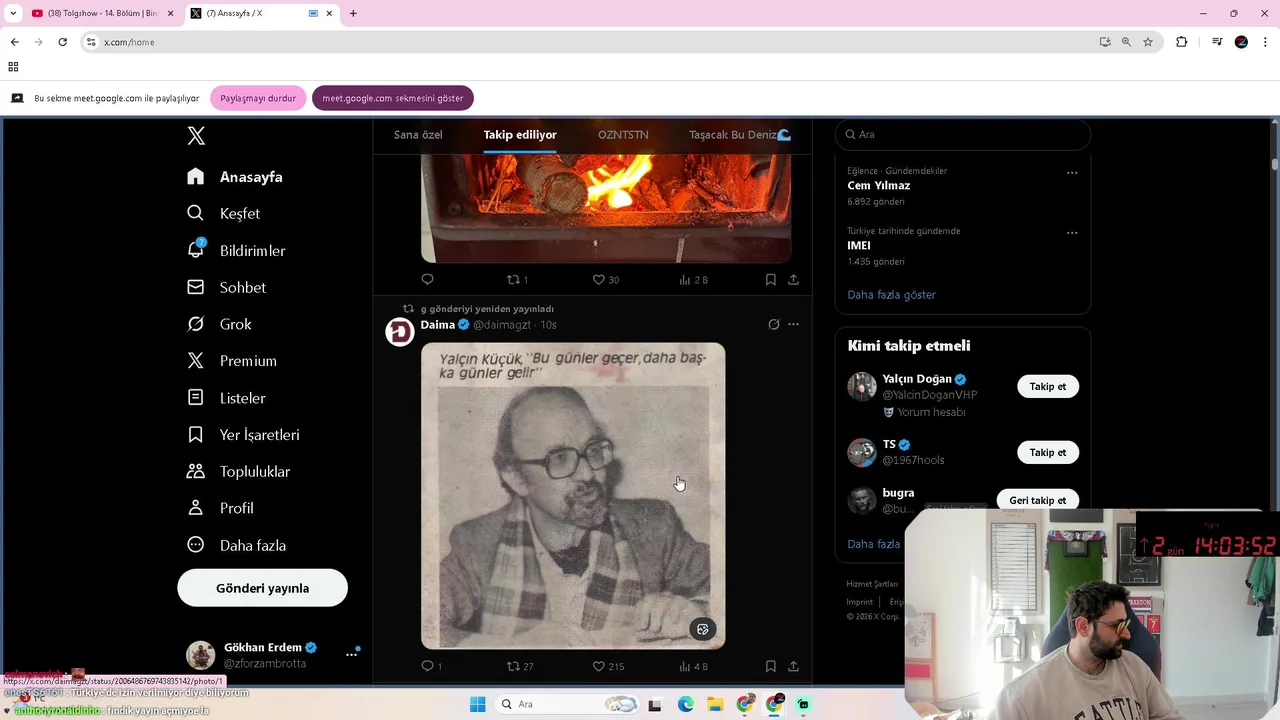Click meet.google.com sekmesini göster button

pyautogui.click(x=393, y=98)
